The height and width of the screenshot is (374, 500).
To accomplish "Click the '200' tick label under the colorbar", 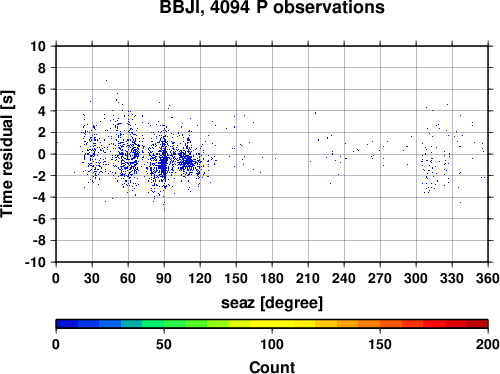I will (488, 344).
